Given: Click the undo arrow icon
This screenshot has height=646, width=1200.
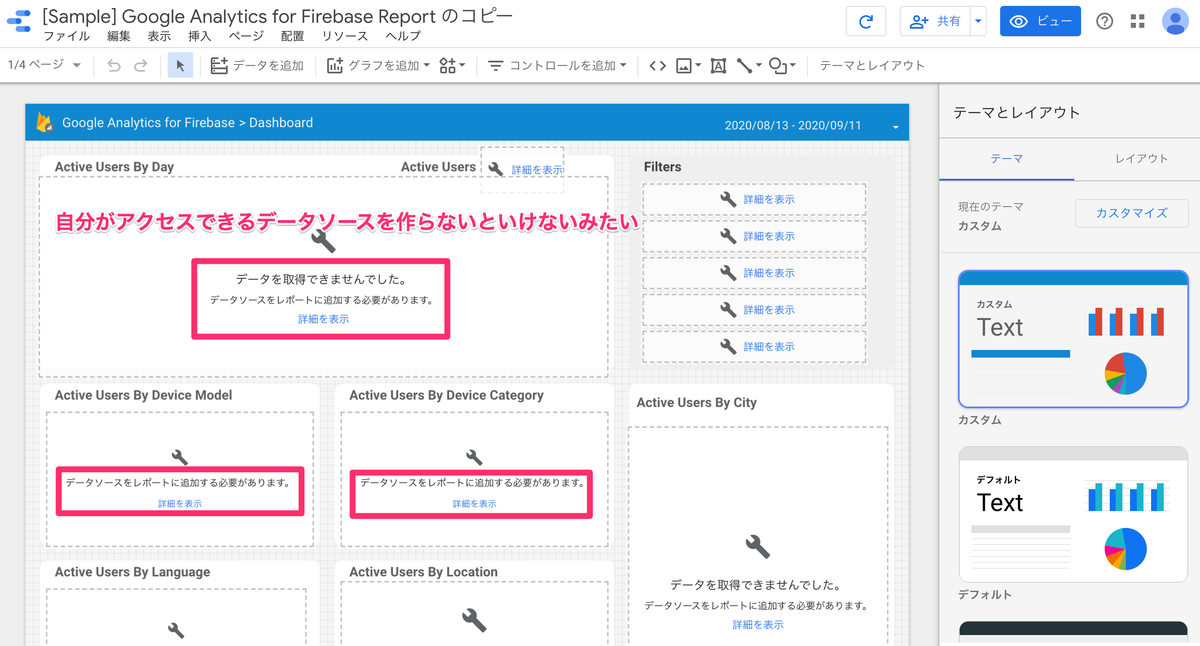Looking at the screenshot, I should pyautogui.click(x=114, y=66).
